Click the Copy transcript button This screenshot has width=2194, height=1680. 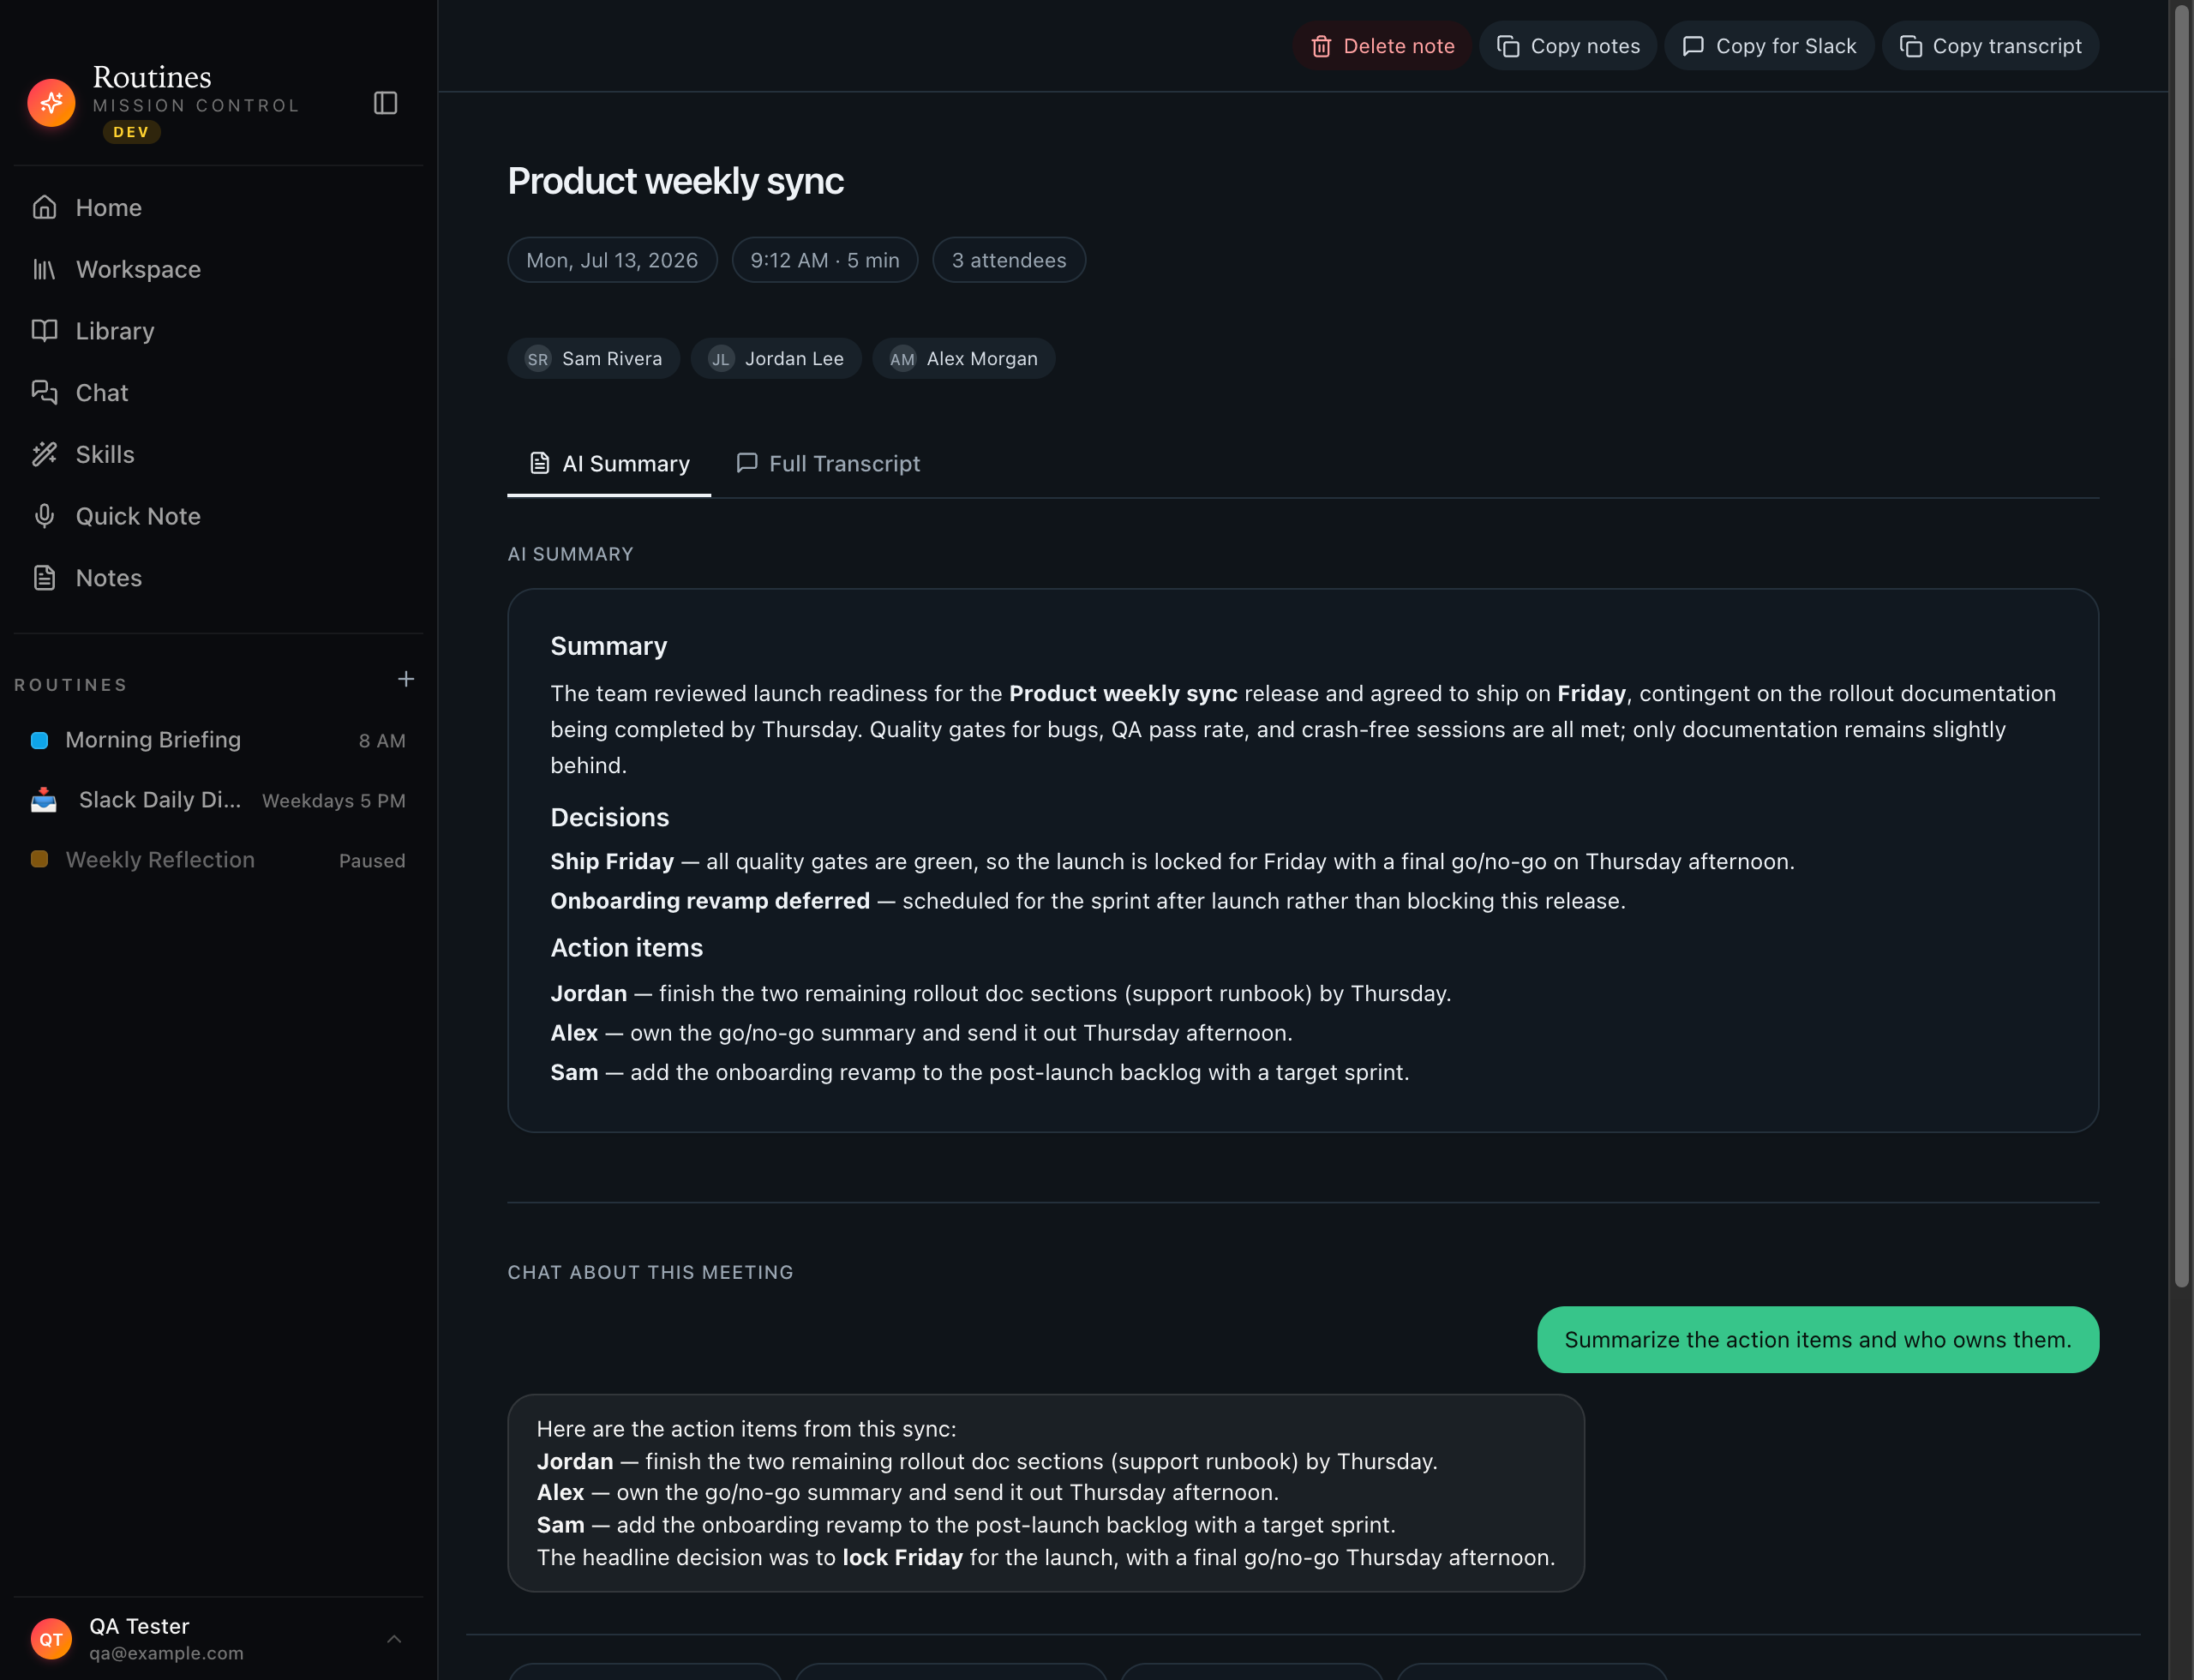[x=1990, y=46]
